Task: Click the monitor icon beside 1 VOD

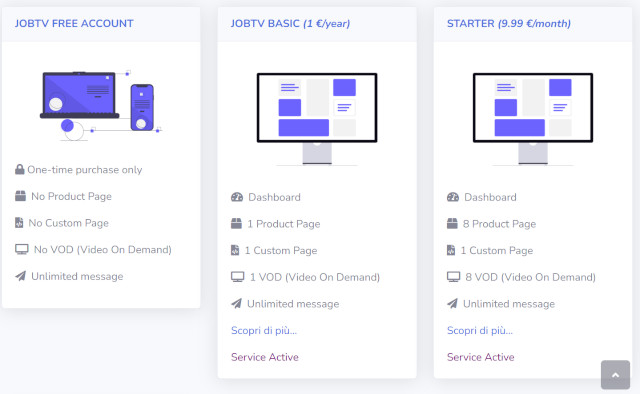Action: pos(238,277)
